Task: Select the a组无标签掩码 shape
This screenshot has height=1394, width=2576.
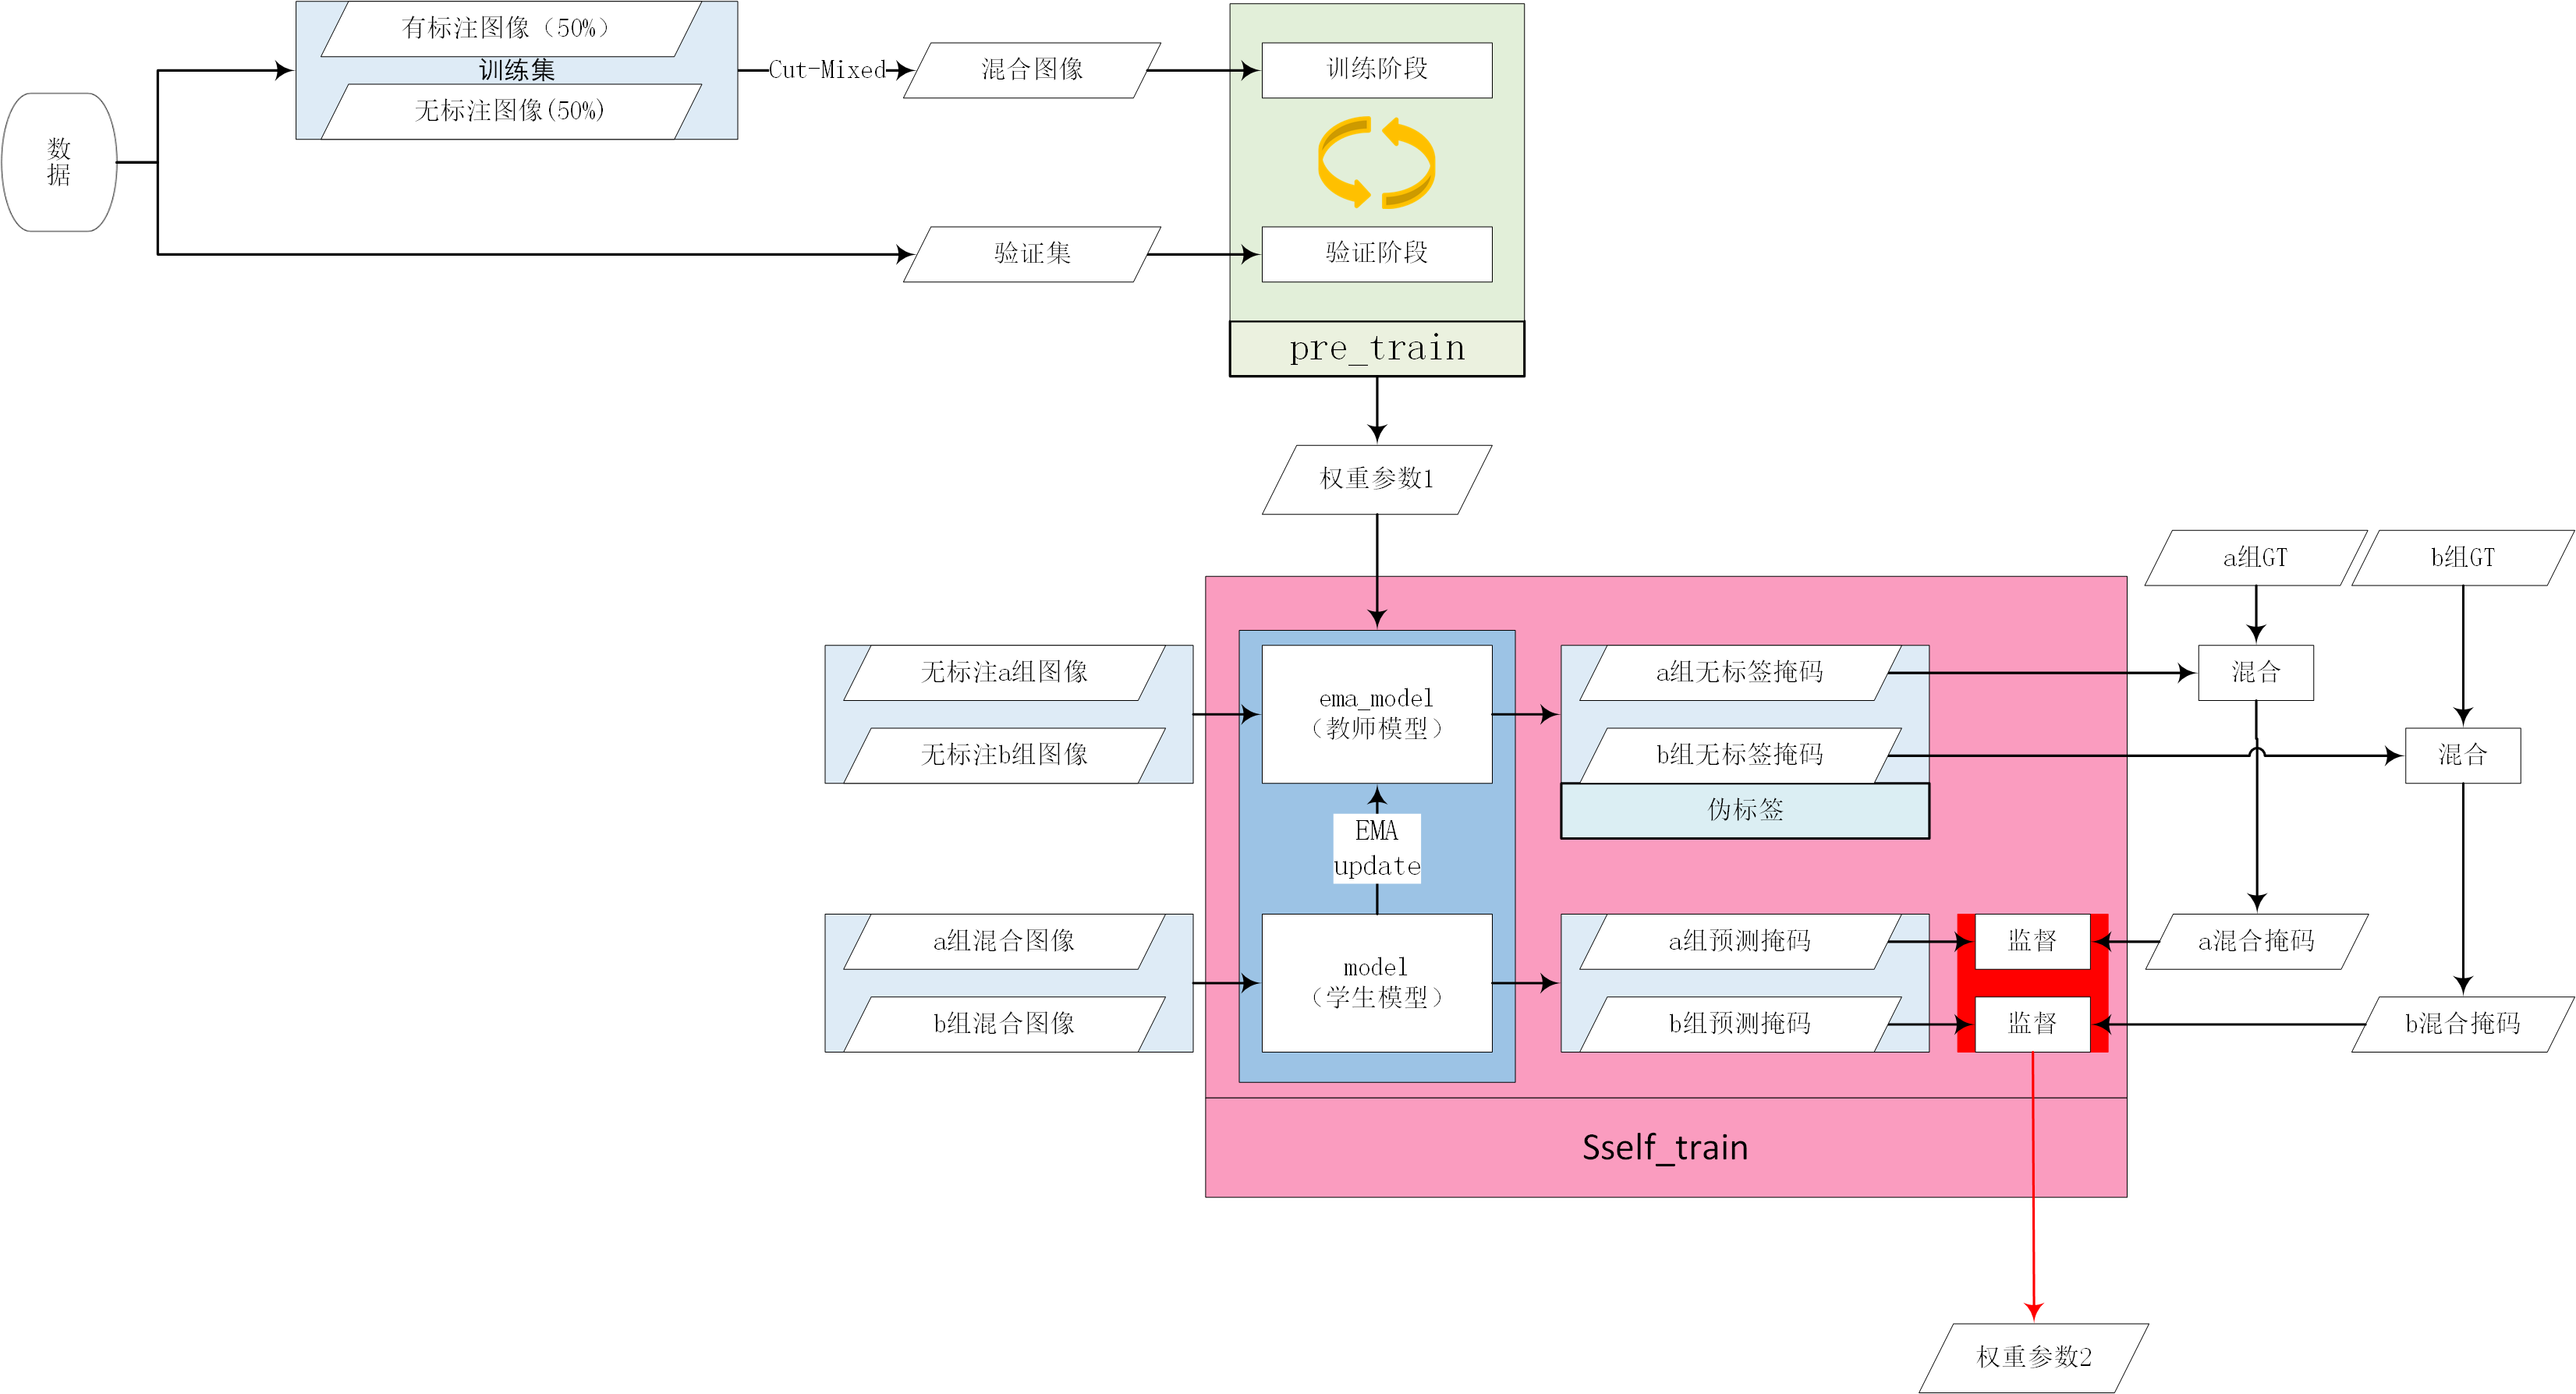Action: pyautogui.click(x=1739, y=672)
